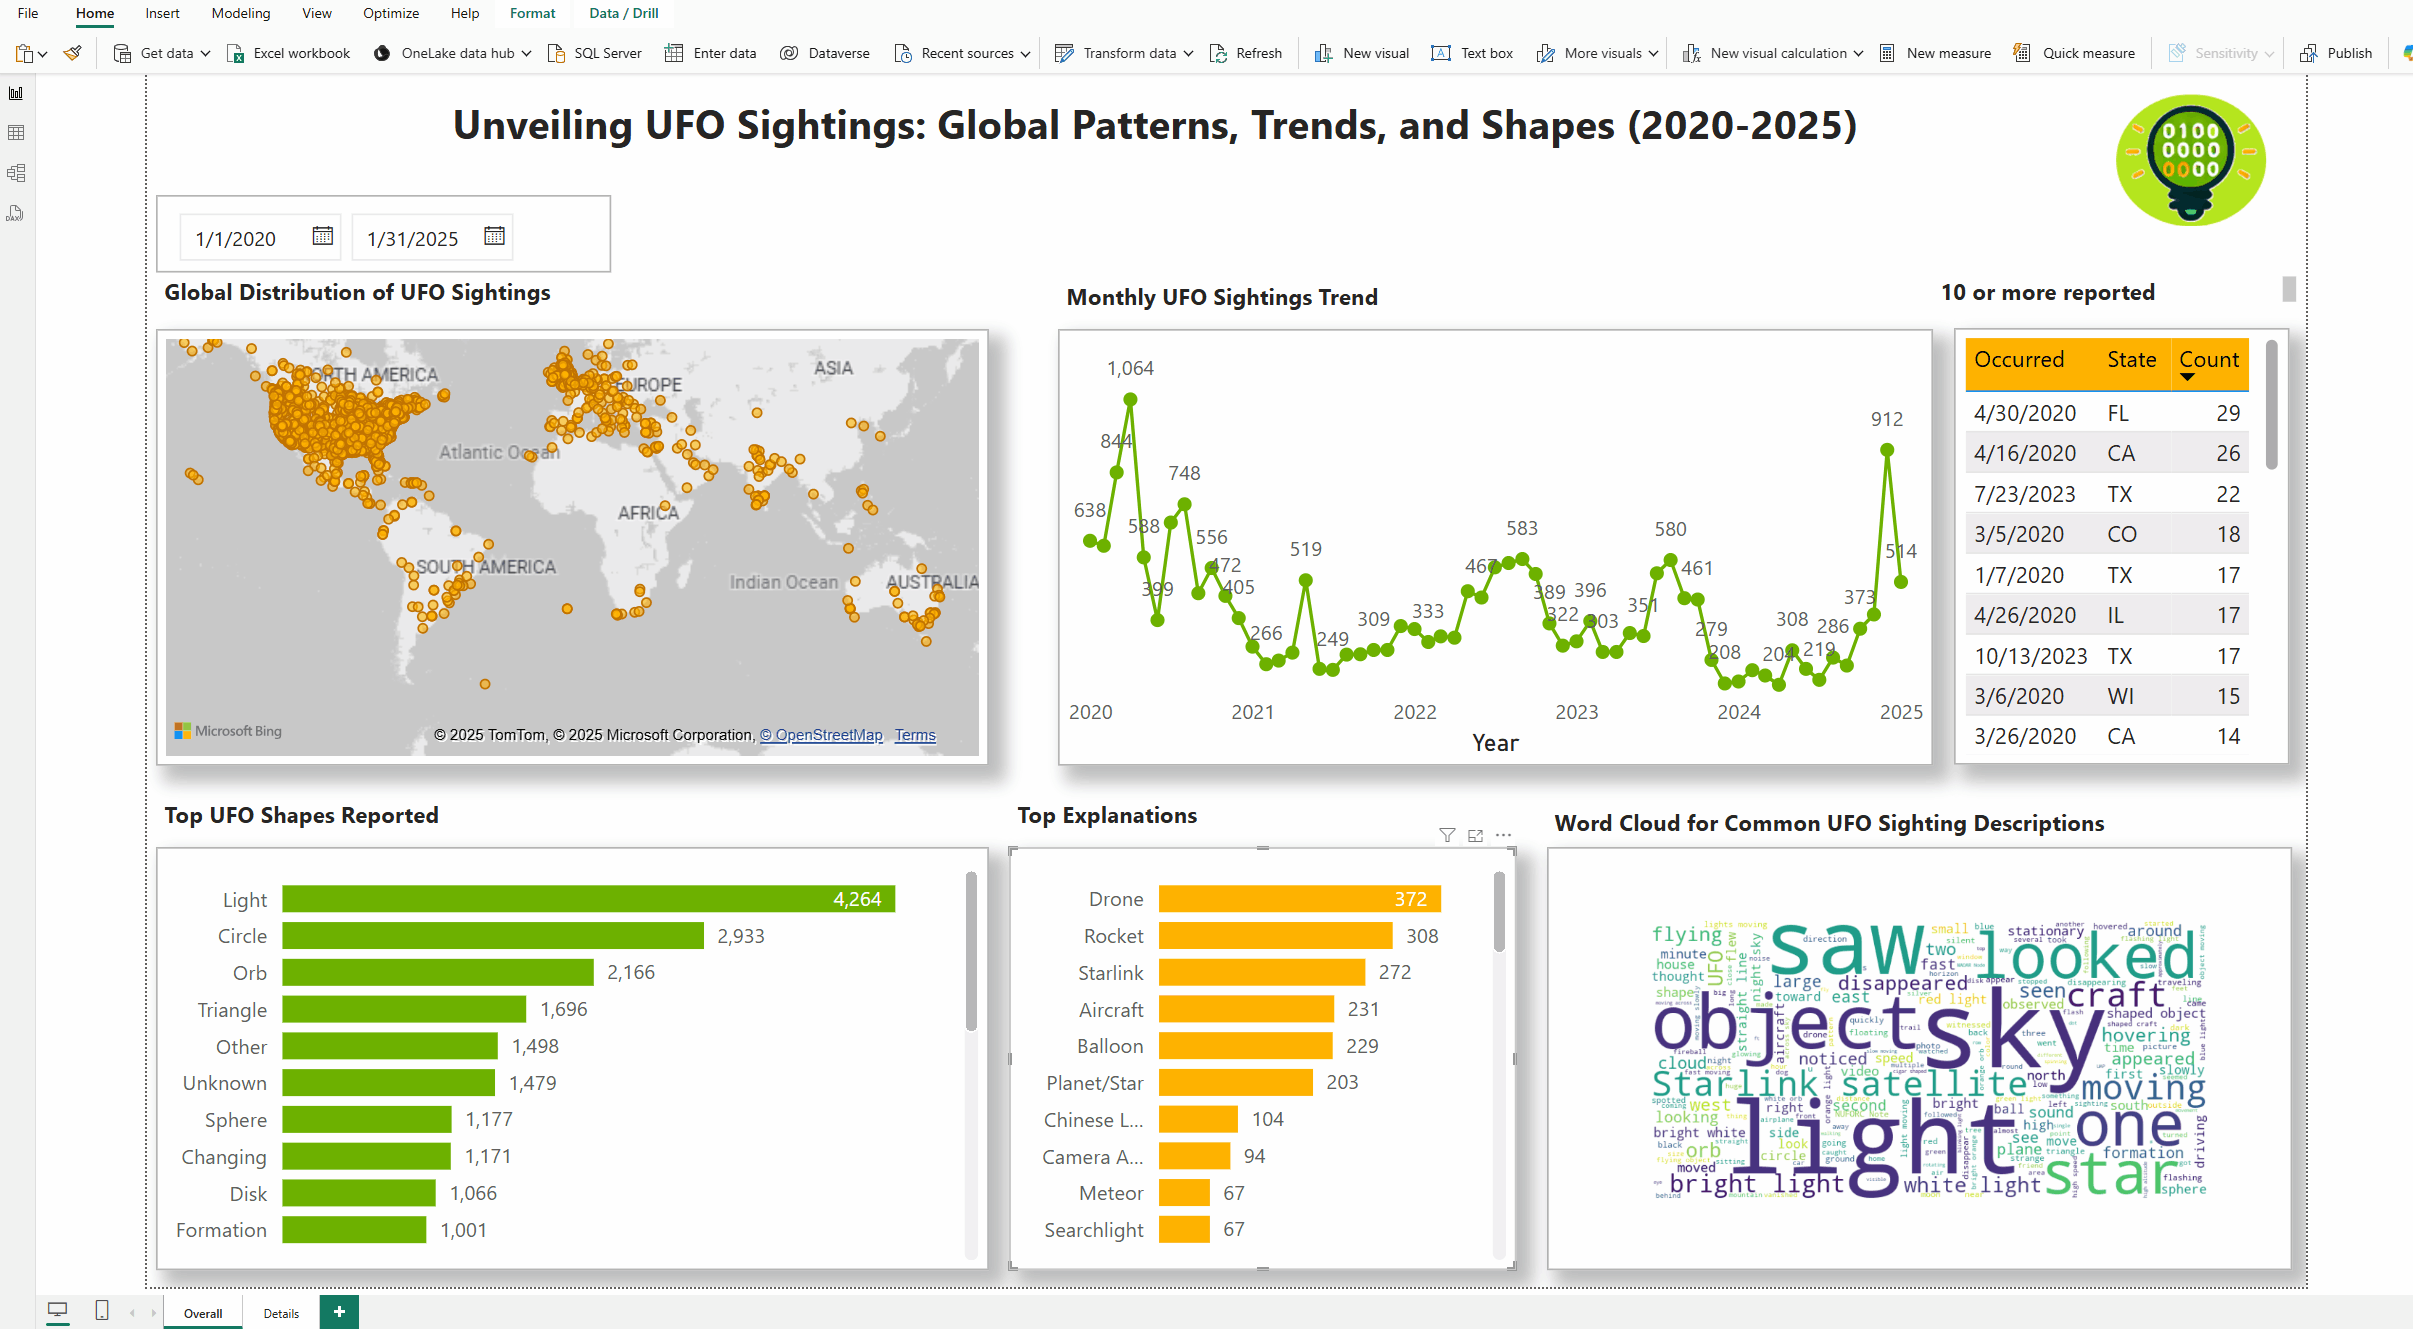Image resolution: width=2413 pixels, height=1329 pixels.
Task: Switch to the Table view sidebar icon
Action: (16, 133)
